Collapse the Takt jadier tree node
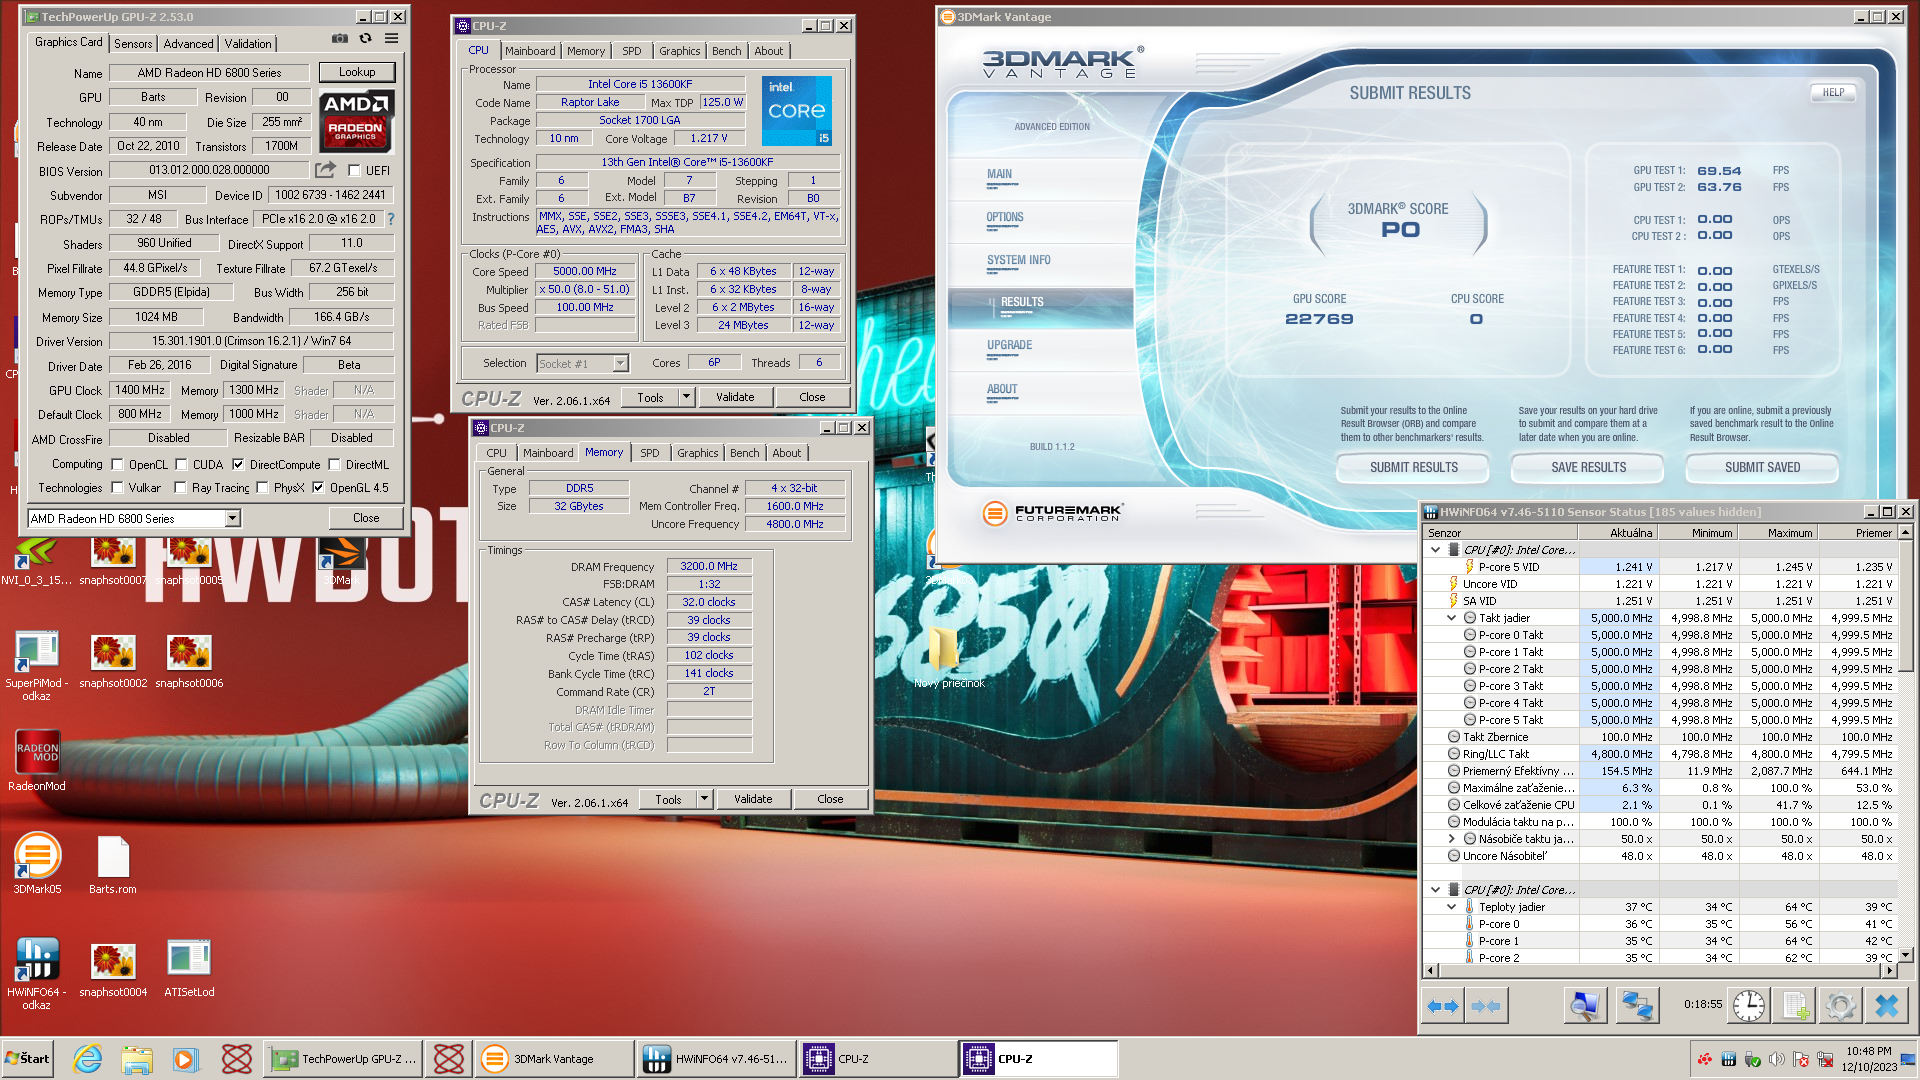The height and width of the screenshot is (1080, 1920). tap(1451, 618)
